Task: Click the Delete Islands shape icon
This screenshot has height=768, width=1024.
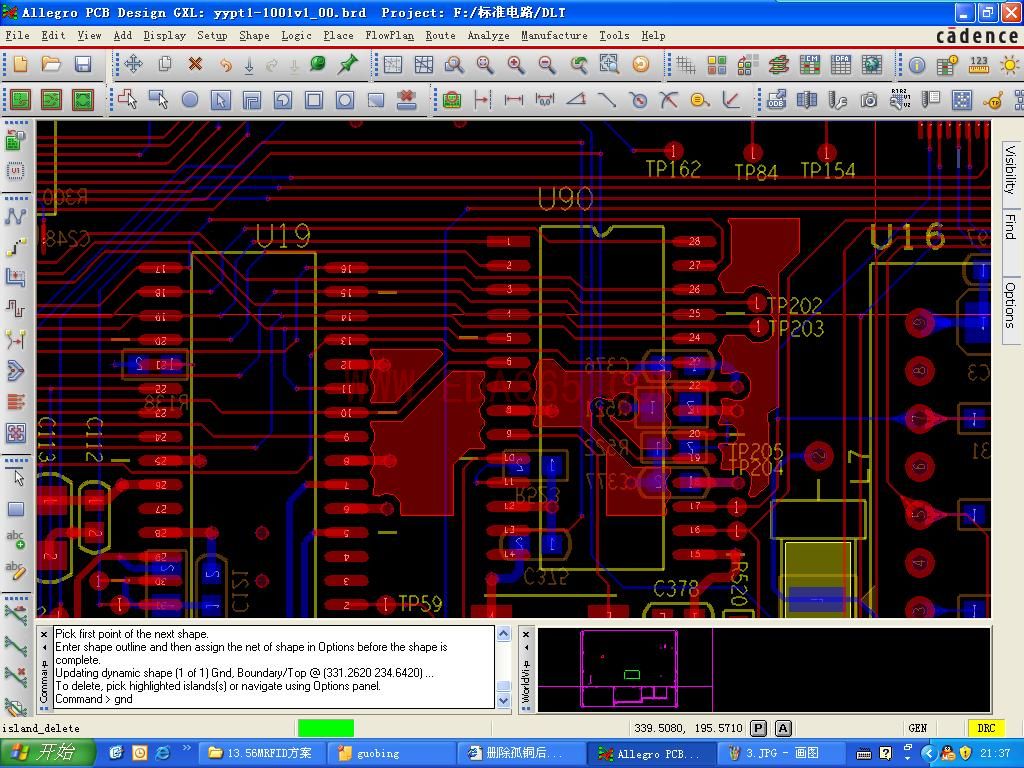Action: (x=406, y=100)
